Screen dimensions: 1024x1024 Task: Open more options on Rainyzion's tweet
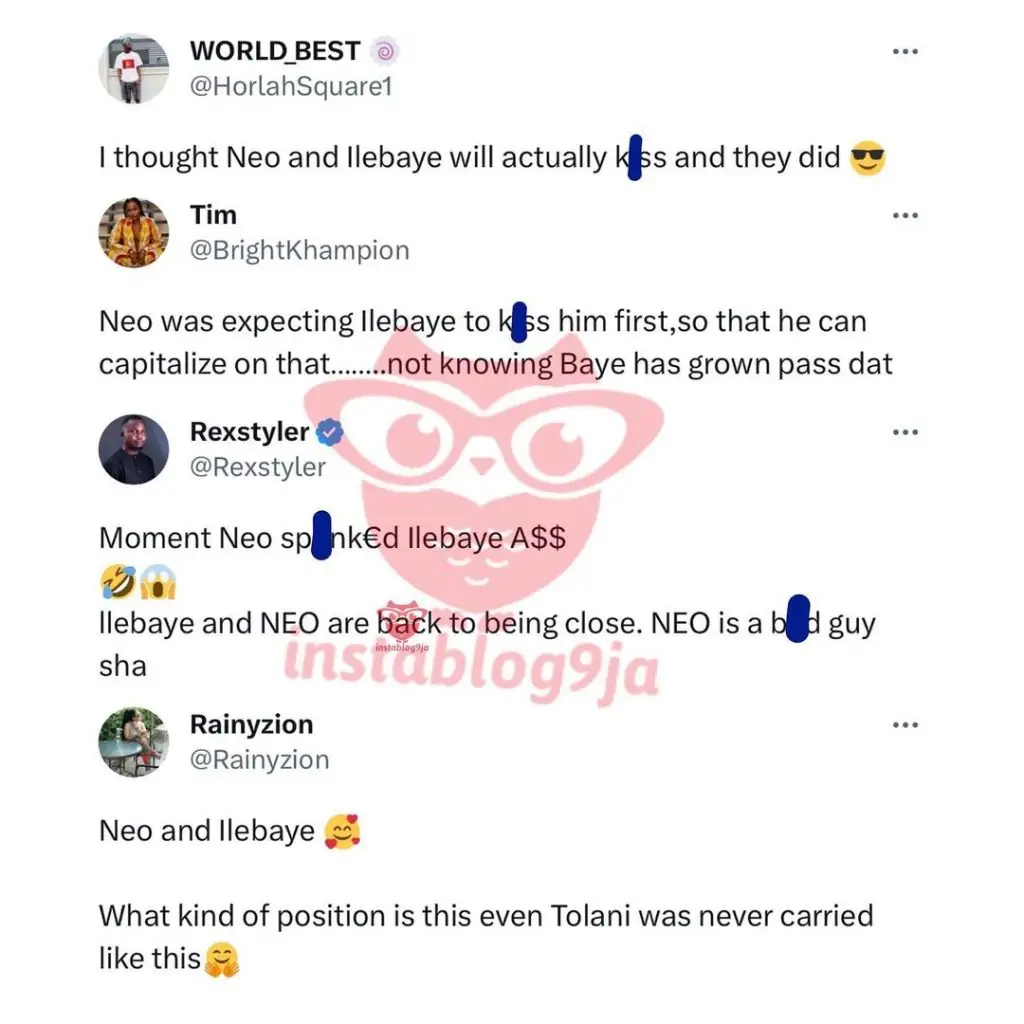coord(905,725)
